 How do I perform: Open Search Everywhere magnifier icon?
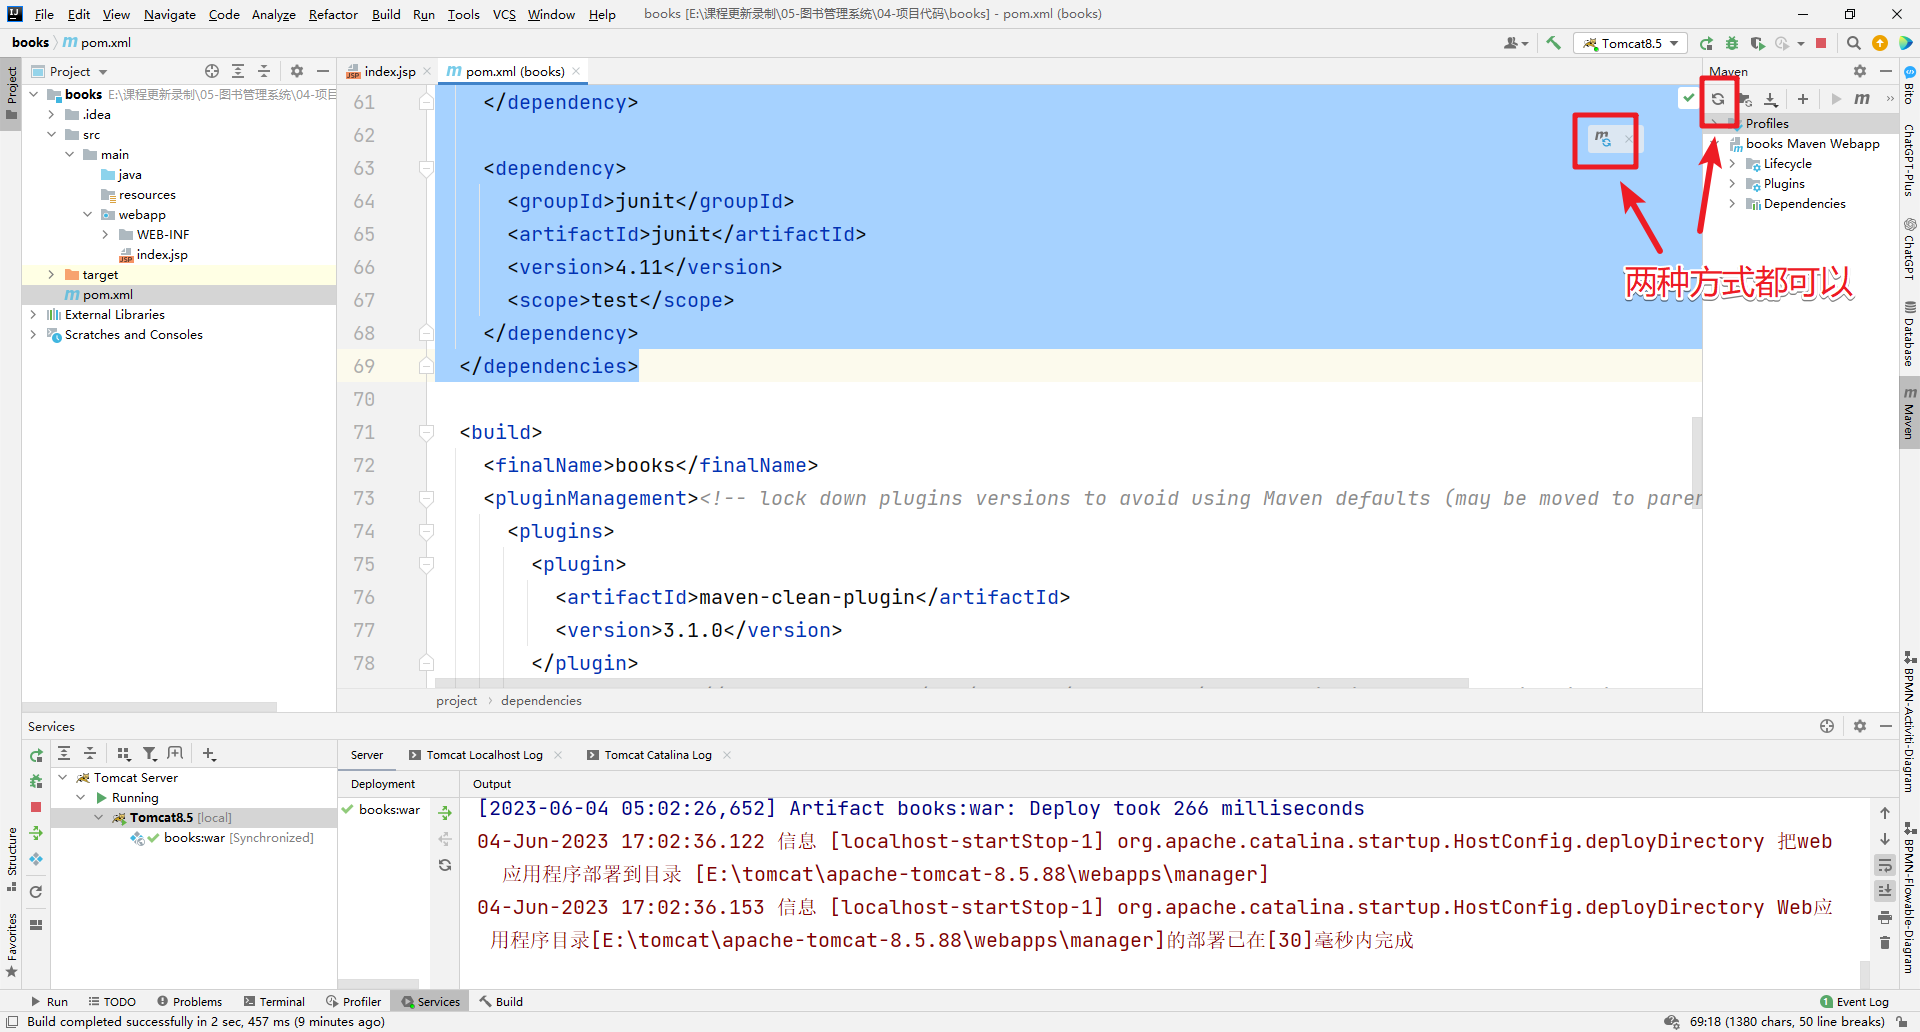[1853, 43]
